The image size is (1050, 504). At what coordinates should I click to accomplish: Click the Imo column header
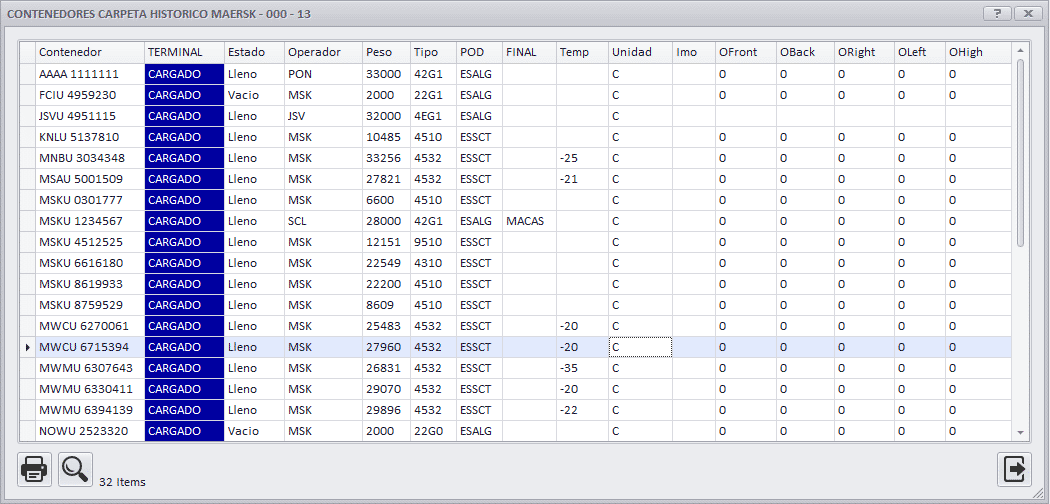694,52
